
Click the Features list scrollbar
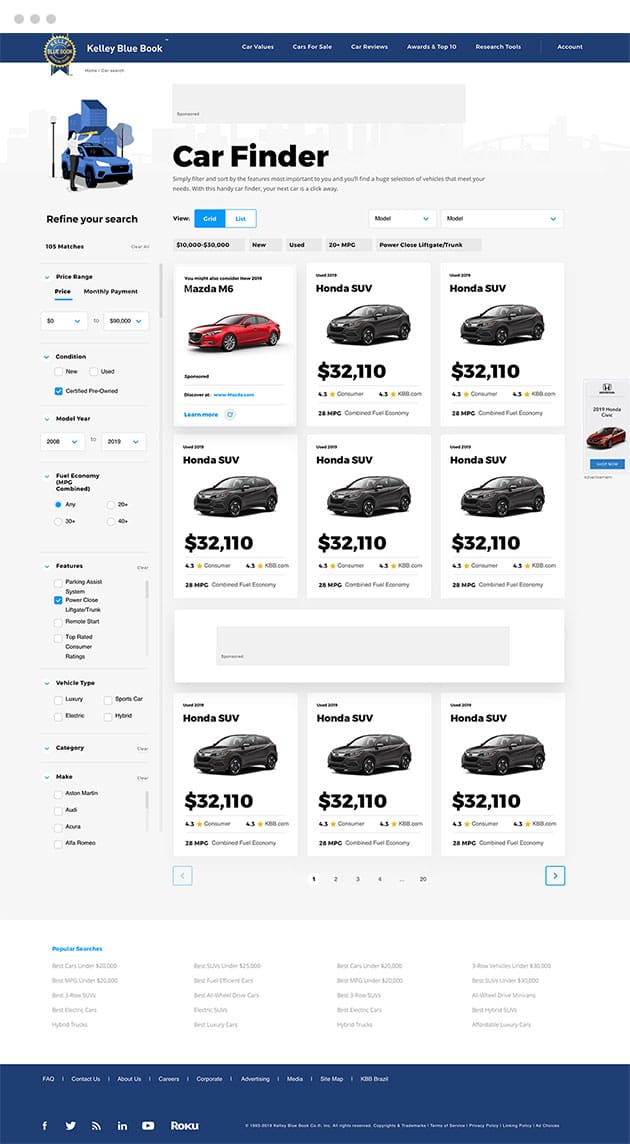(147, 590)
